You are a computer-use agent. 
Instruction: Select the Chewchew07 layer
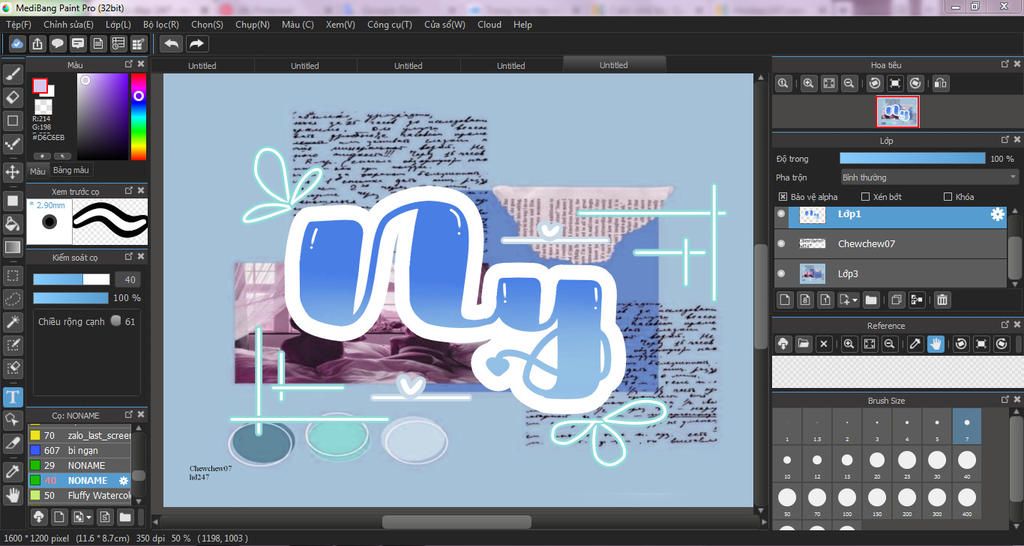pyautogui.click(x=891, y=244)
